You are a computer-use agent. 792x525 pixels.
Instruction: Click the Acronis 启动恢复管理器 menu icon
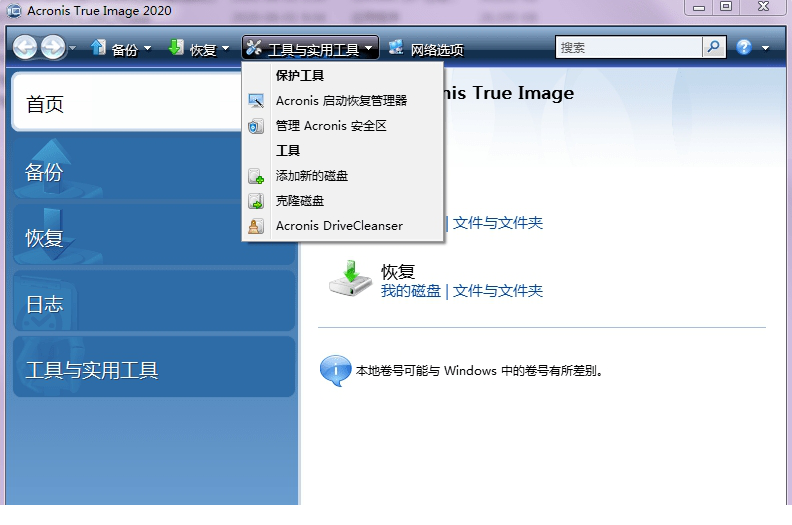pos(256,101)
